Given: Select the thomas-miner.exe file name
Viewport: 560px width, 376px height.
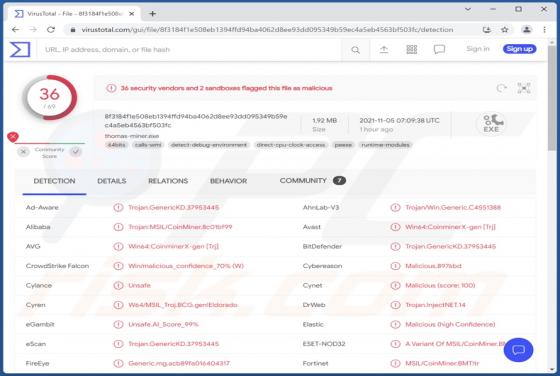Looking at the screenshot, I should (132, 136).
